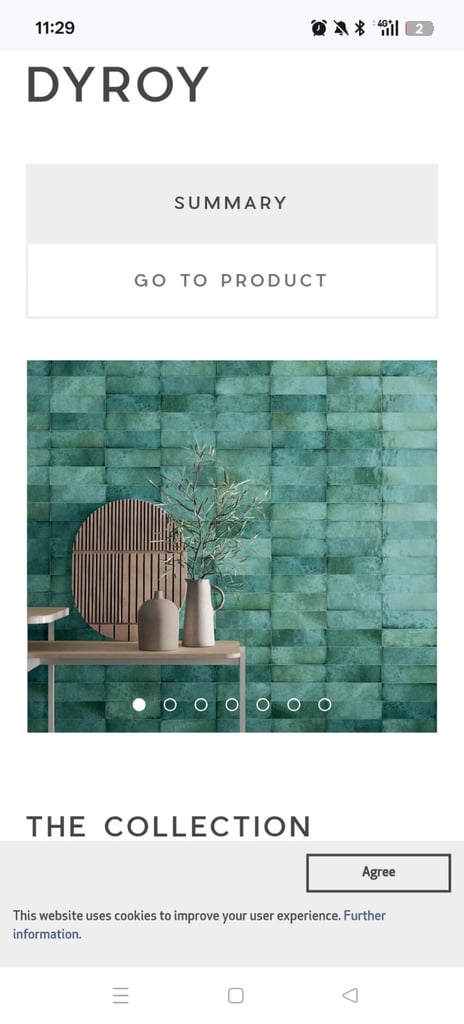This screenshot has width=464, height=1024.
Task: Tap the muted notifications bell icon
Action: pos(340,28)
